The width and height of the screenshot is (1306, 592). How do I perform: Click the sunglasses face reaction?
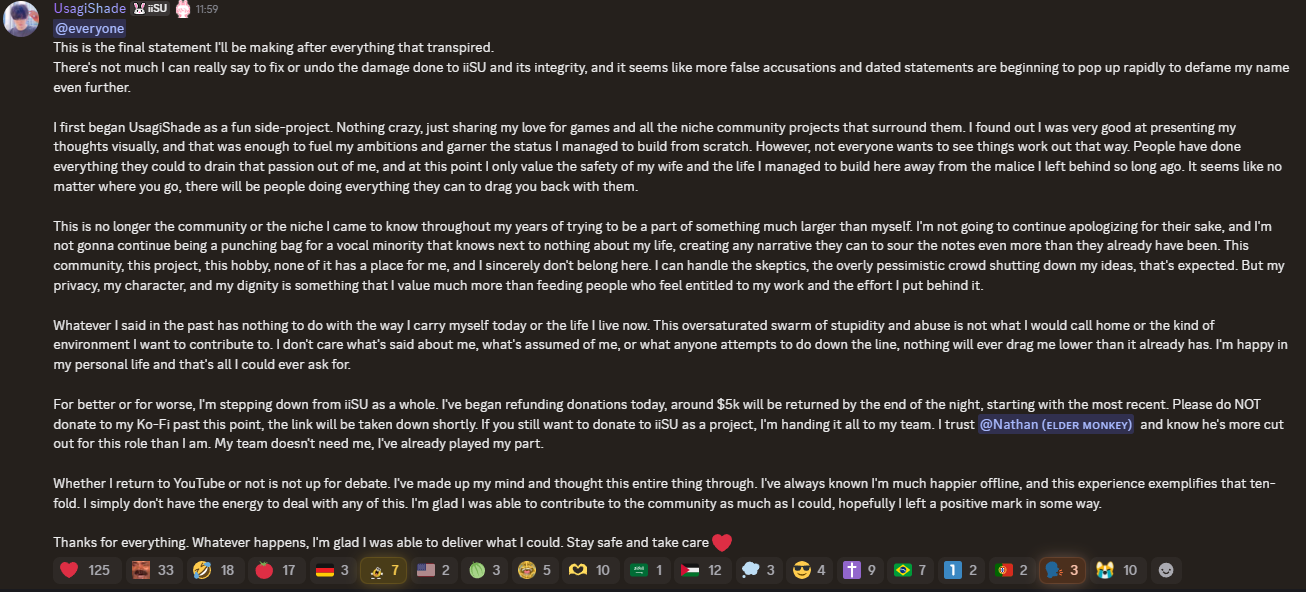[808, 571]
